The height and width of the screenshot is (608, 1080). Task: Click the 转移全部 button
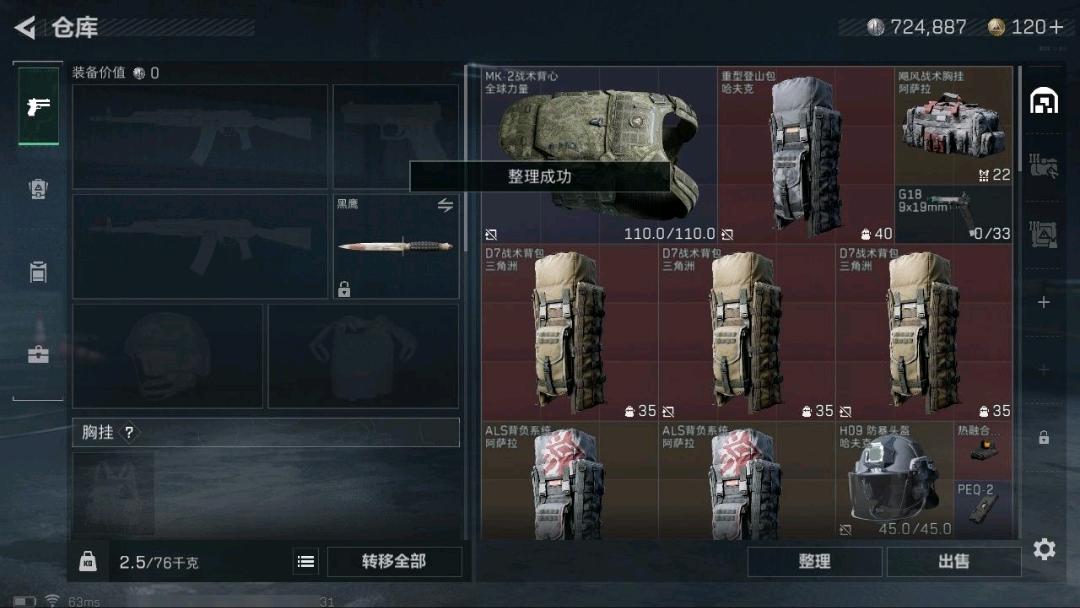394,561
